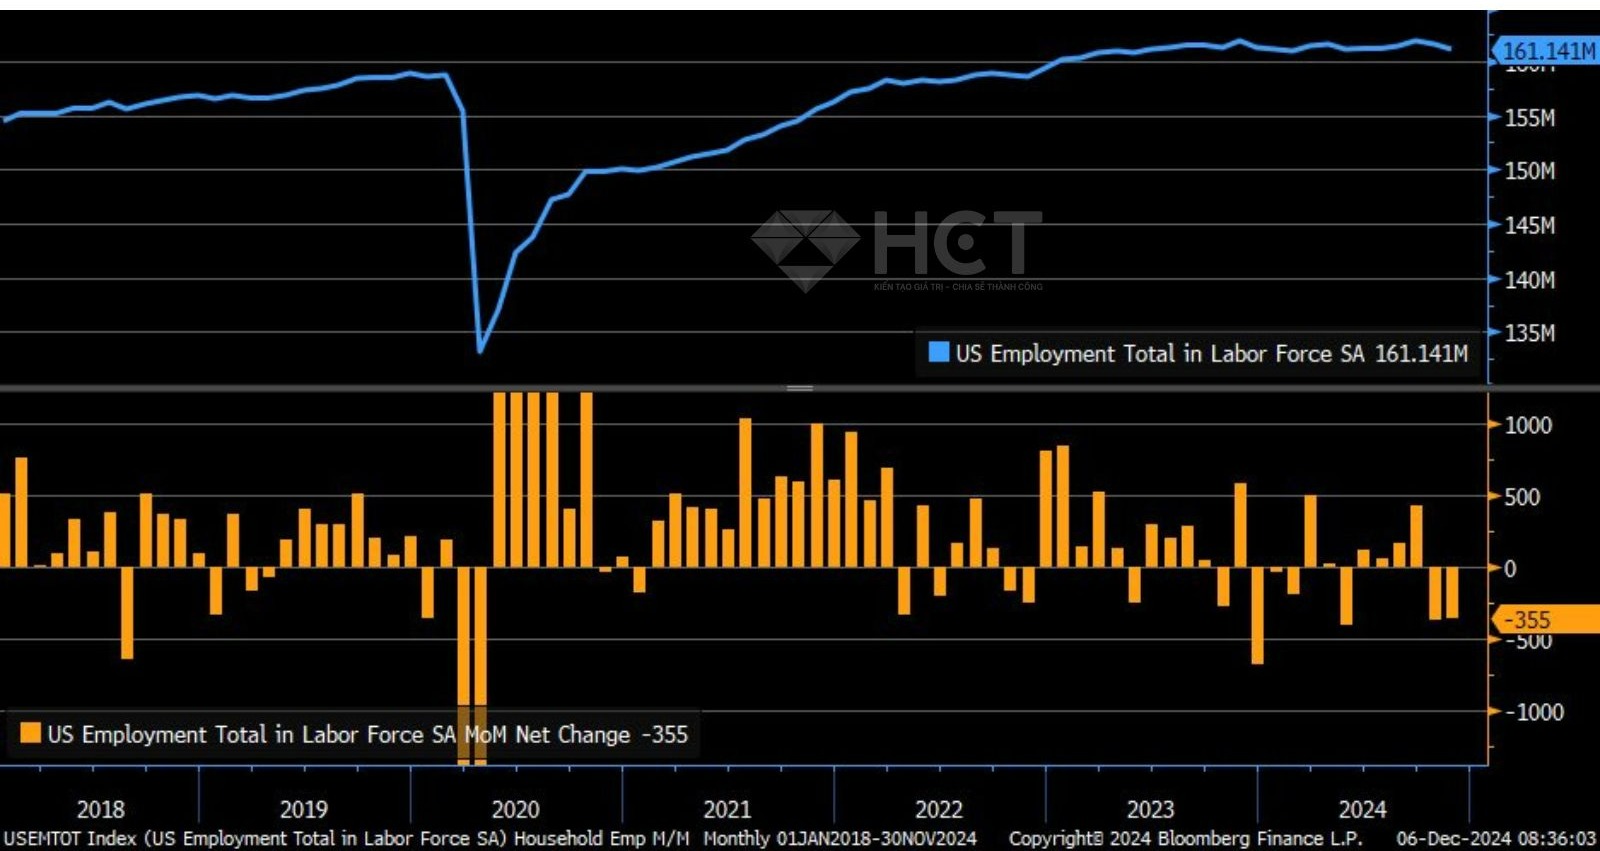Jump to the 2022 label on the time axis
This screenshot has width=1600, height=851.
point(938,809)
